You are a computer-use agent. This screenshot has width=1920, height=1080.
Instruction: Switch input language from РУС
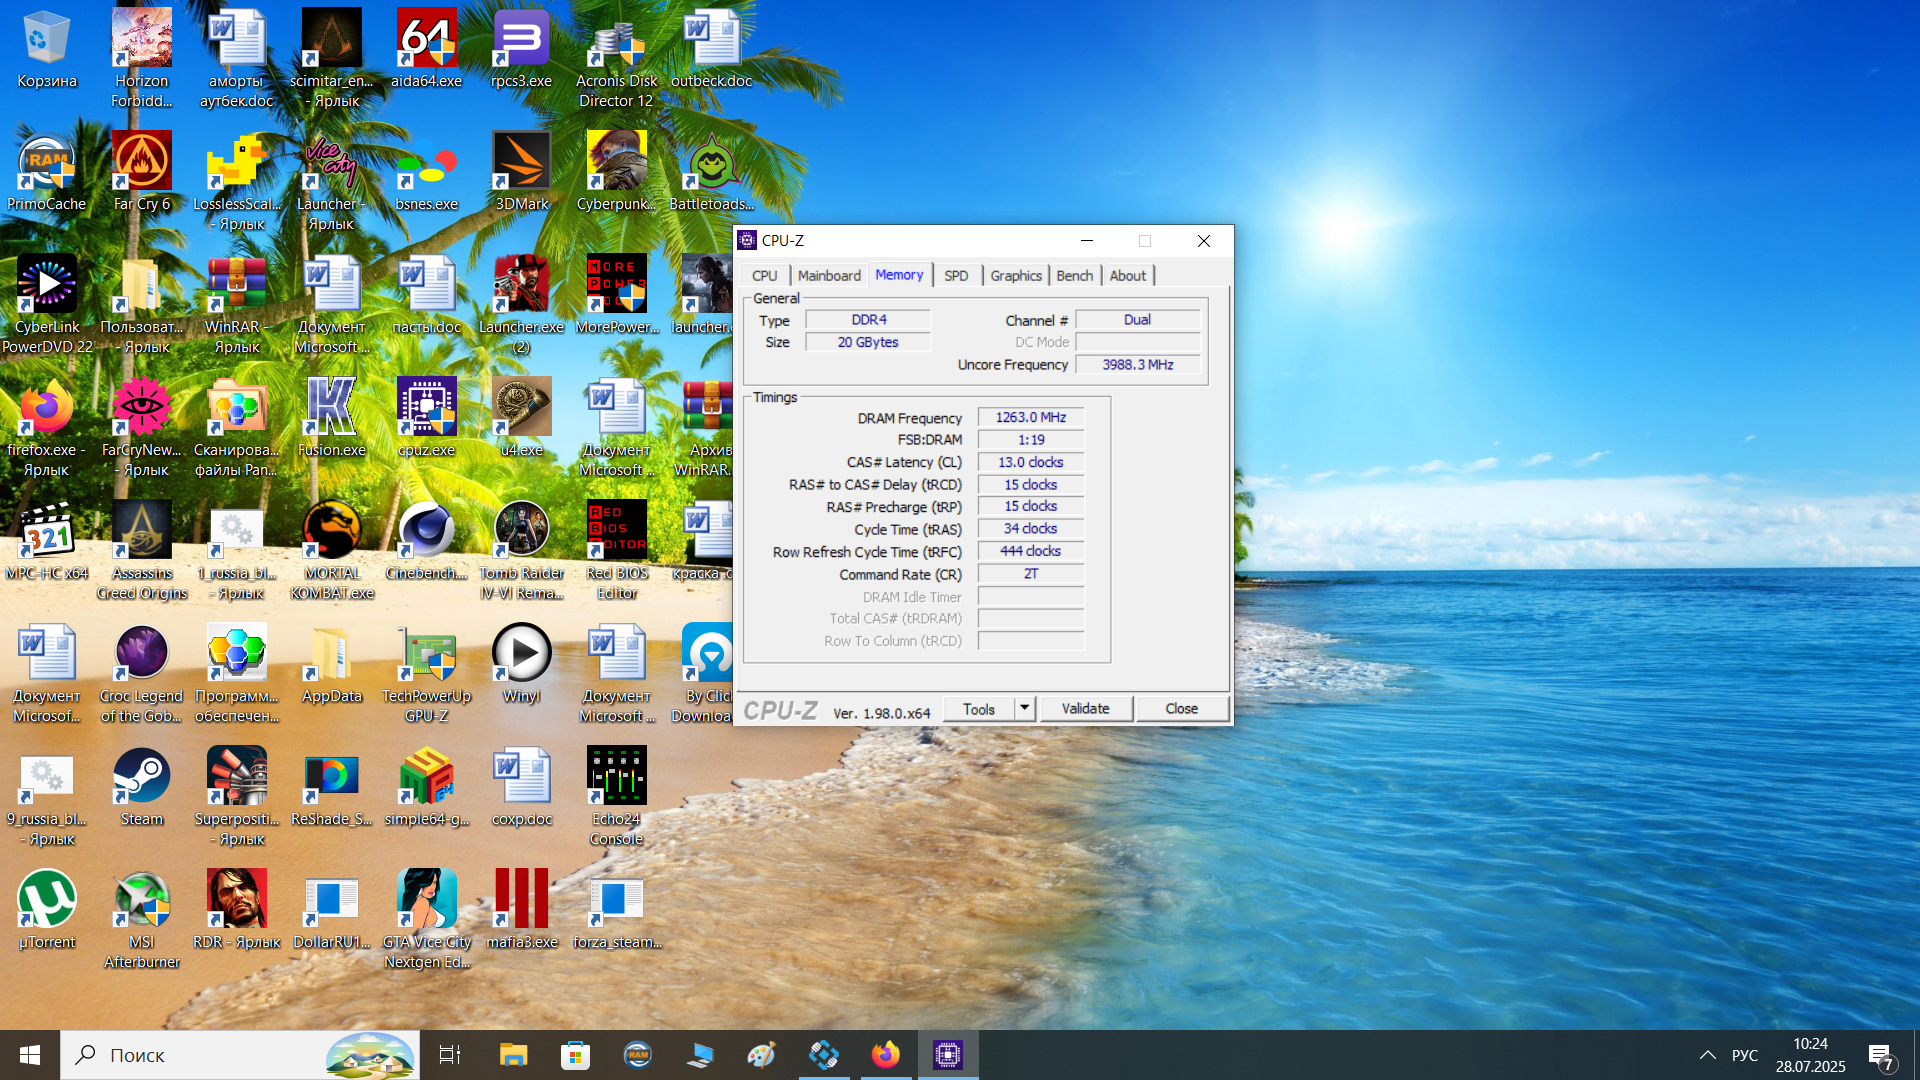point(1744,1055)
